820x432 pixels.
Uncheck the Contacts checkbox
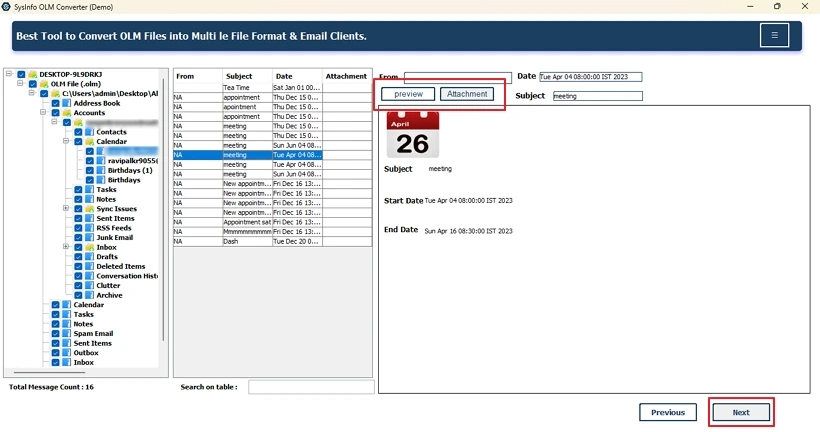[x=78, y=132]
